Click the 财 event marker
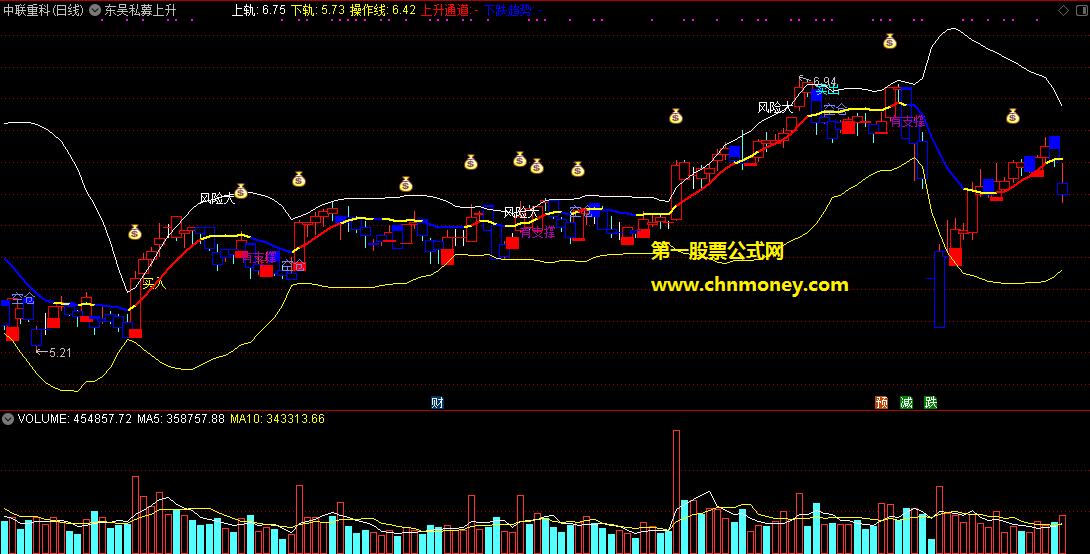This screenshot has height=554, width=1090. click(x=437, y=402)
